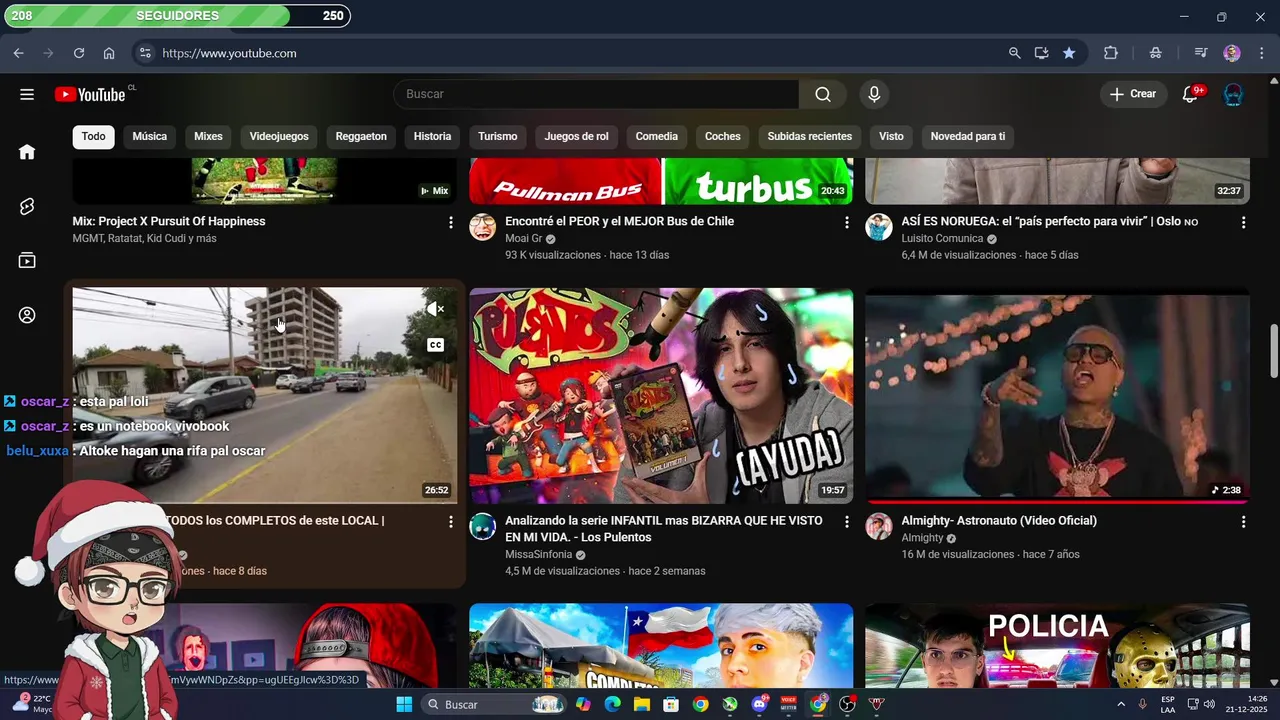Click the taskbar Buscar search box
1280x720 pixels.
(494, 704)
